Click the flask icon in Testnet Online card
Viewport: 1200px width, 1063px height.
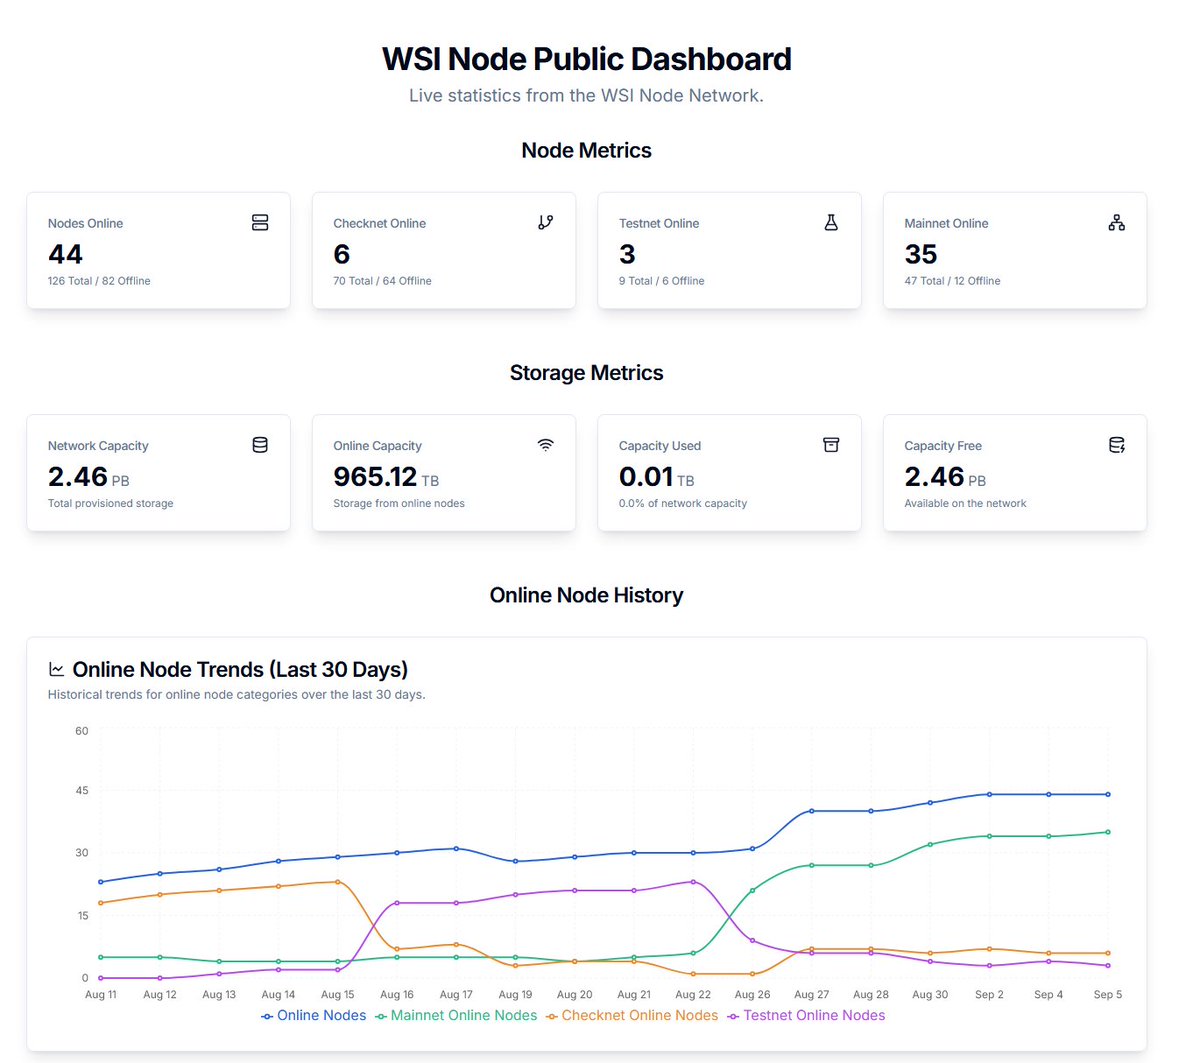[x=831, y=222]
